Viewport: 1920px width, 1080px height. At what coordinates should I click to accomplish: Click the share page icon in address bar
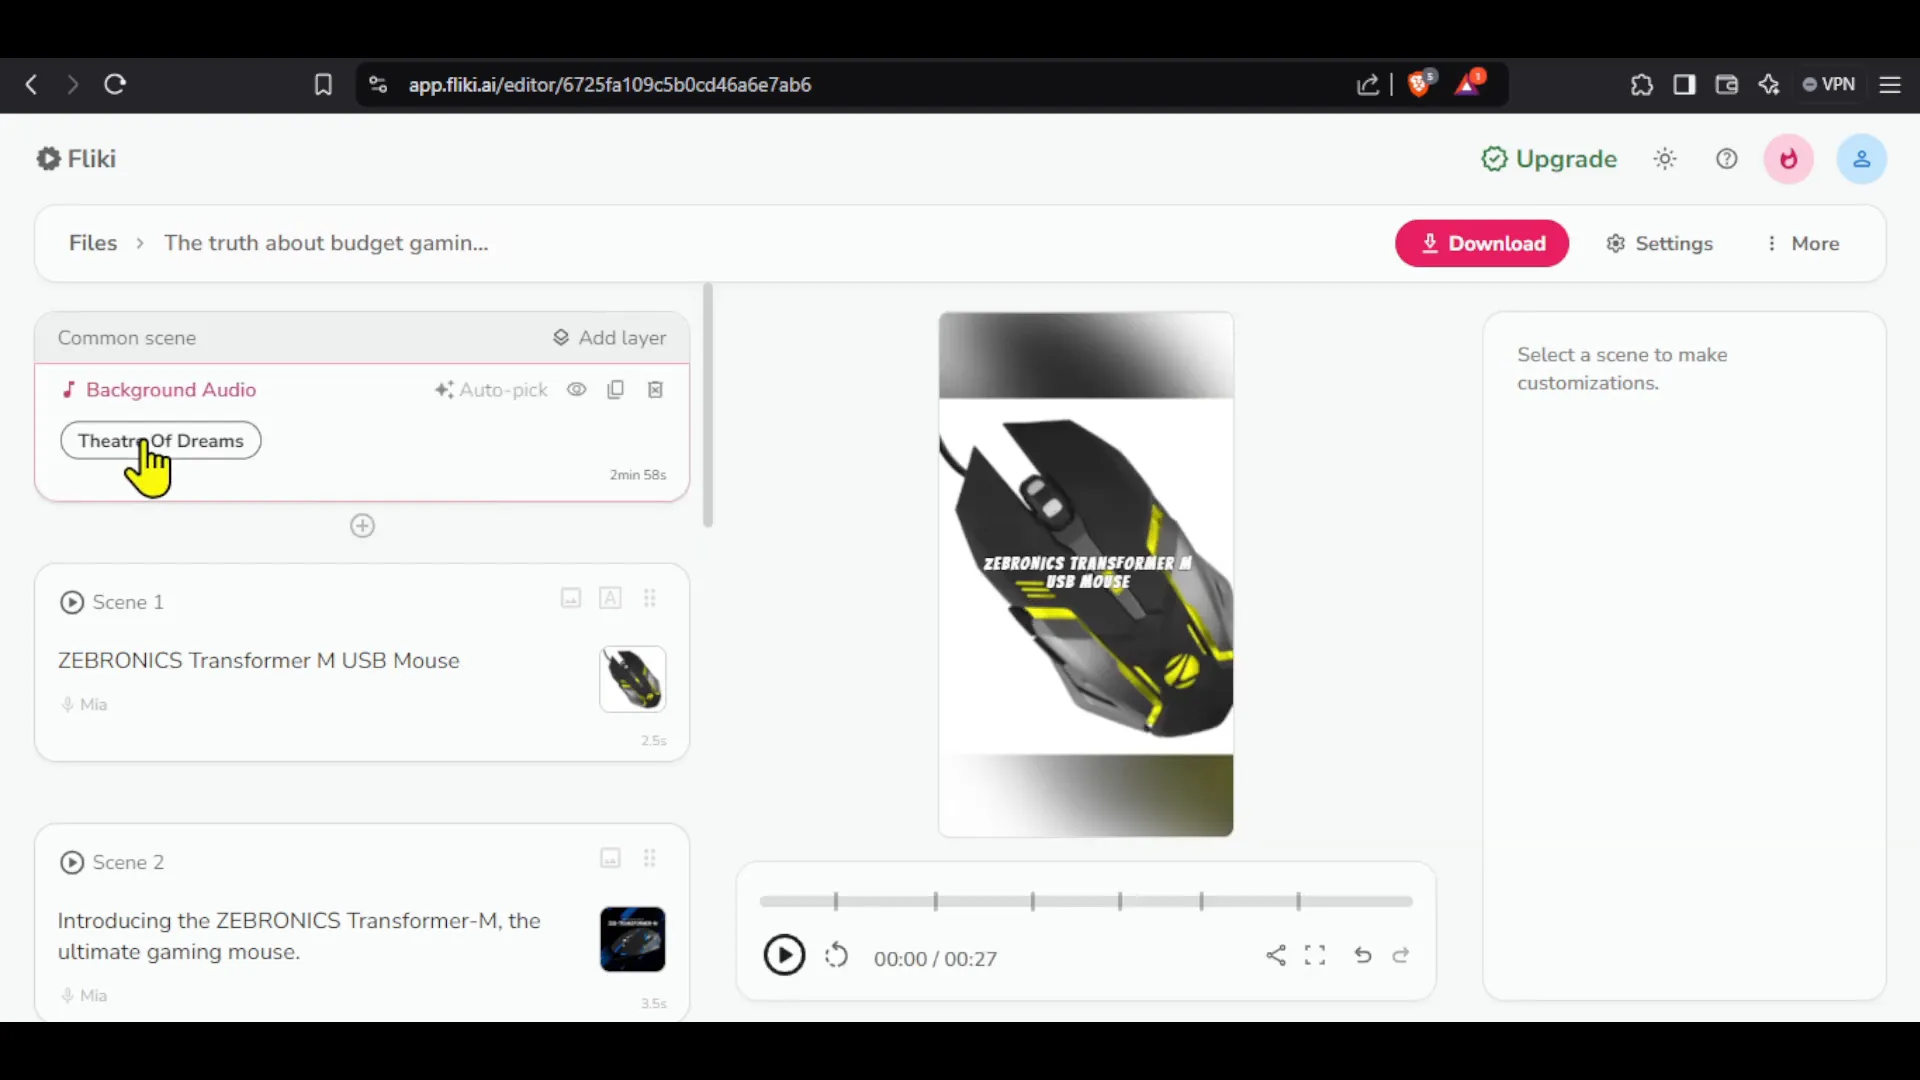[x=1368, y=85]
